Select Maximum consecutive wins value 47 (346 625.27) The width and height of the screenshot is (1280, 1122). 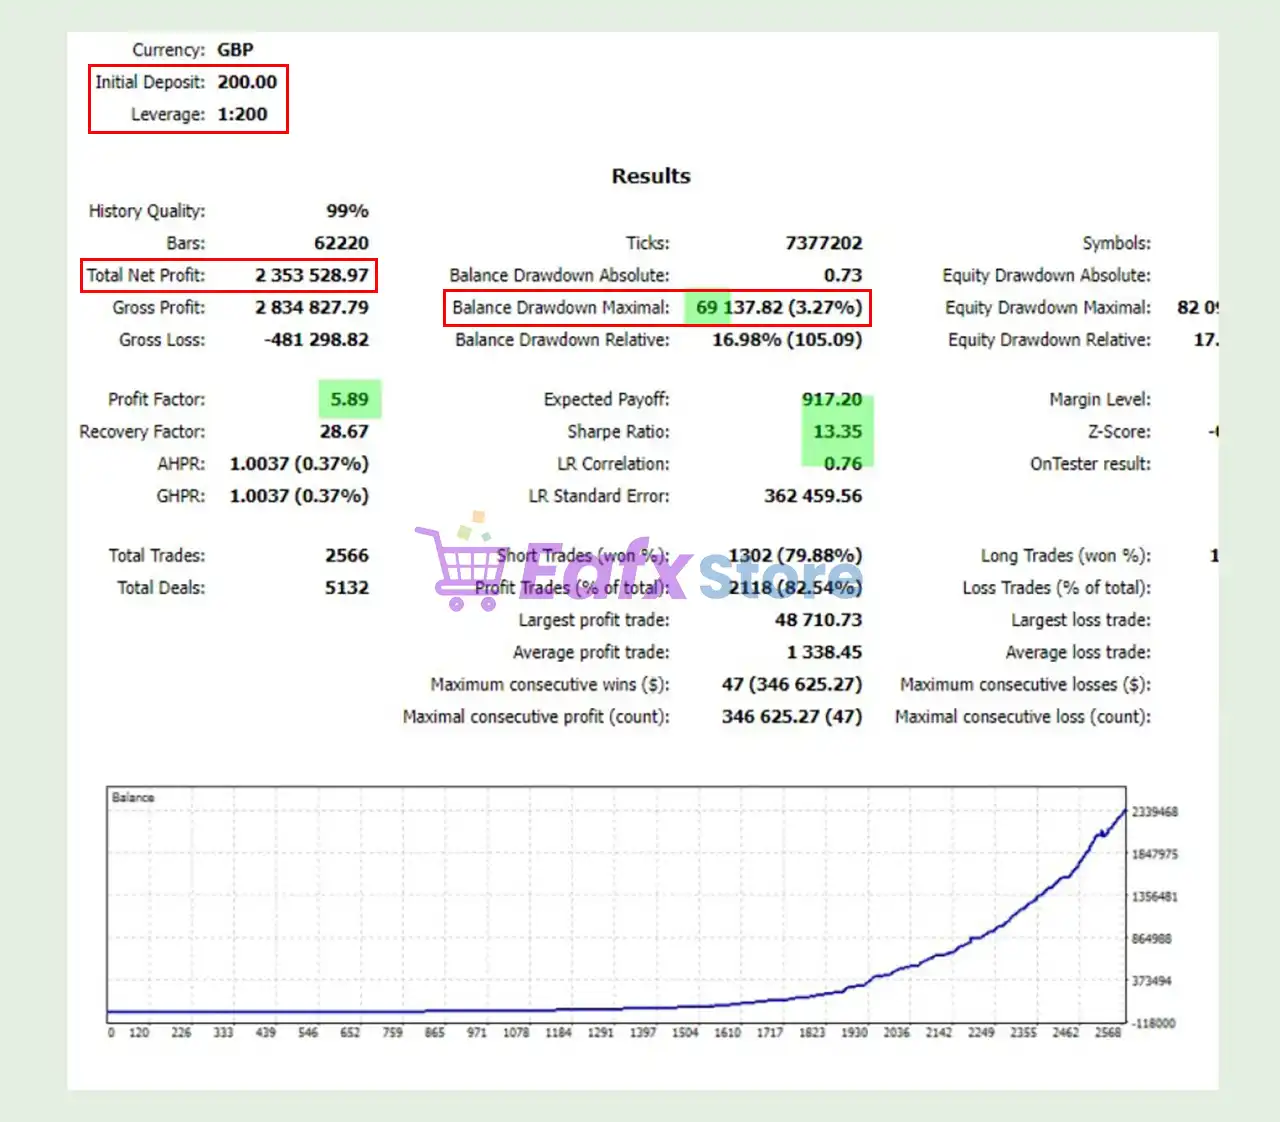792,685
